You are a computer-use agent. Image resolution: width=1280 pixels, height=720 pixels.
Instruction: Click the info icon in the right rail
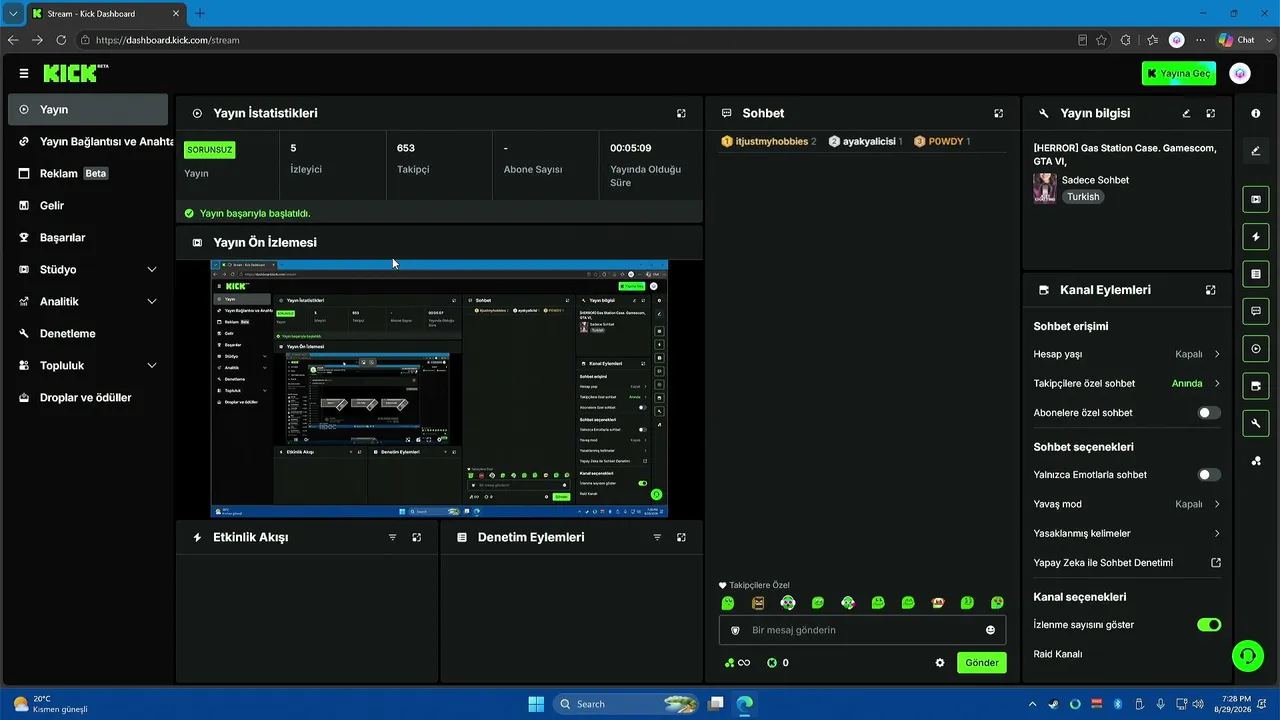[x=1256, y=114]
